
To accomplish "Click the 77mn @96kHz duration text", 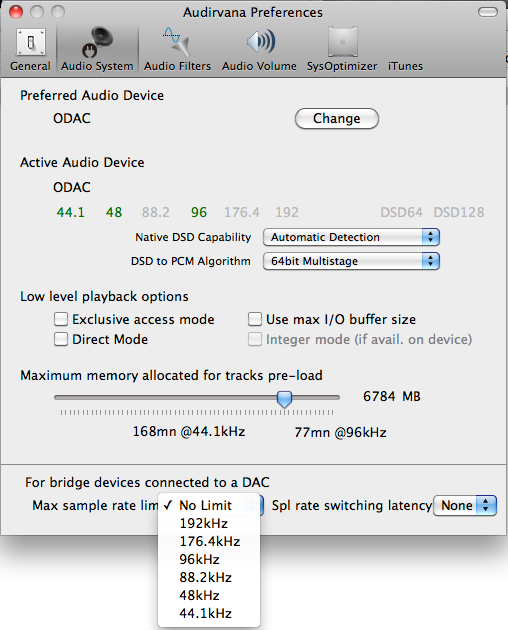I will [340, 432].
